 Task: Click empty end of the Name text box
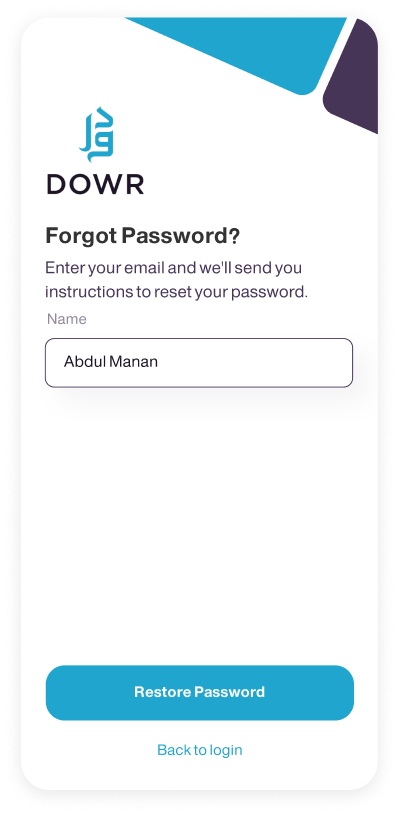pos(260,363)
